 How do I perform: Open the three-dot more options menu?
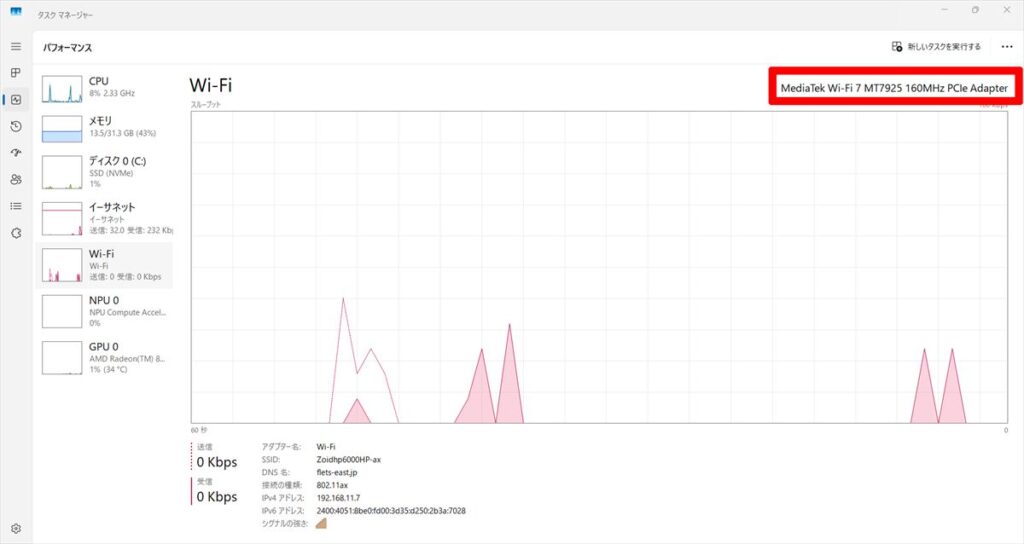coord(1006,47)
